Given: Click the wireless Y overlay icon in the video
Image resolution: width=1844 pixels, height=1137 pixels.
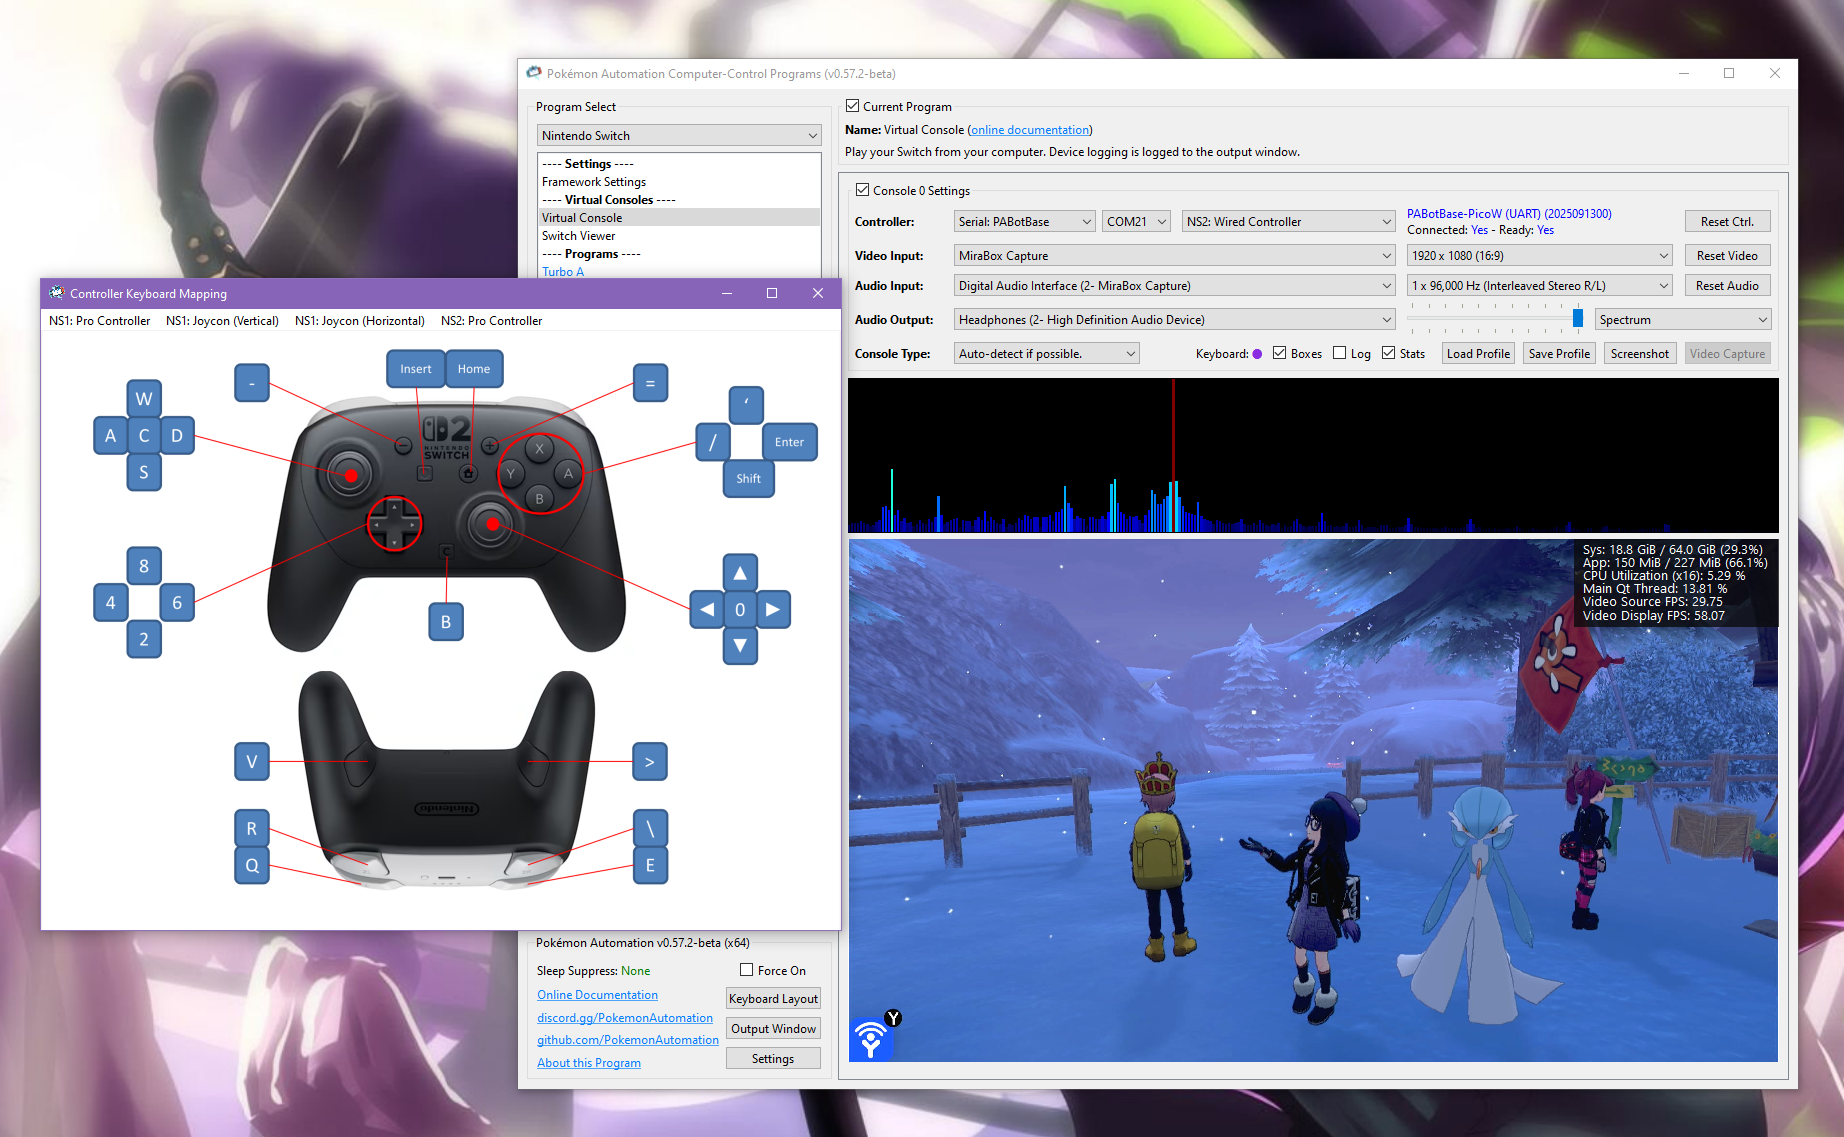Looking at the screenshot, I should pos(873,1037).
